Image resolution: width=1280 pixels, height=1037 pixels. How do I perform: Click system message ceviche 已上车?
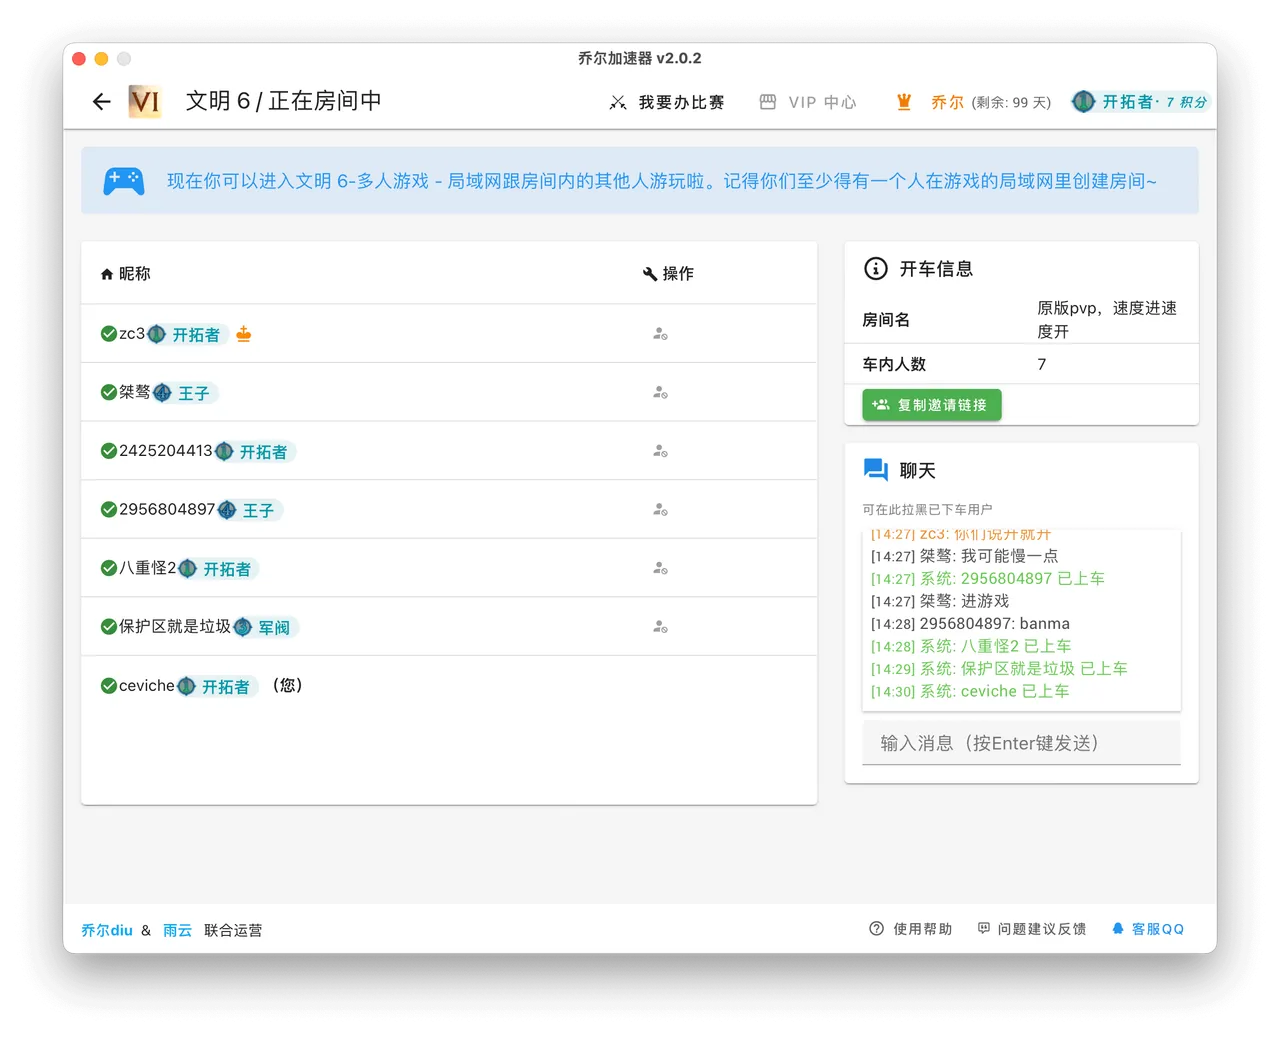(x=970, y=691)
